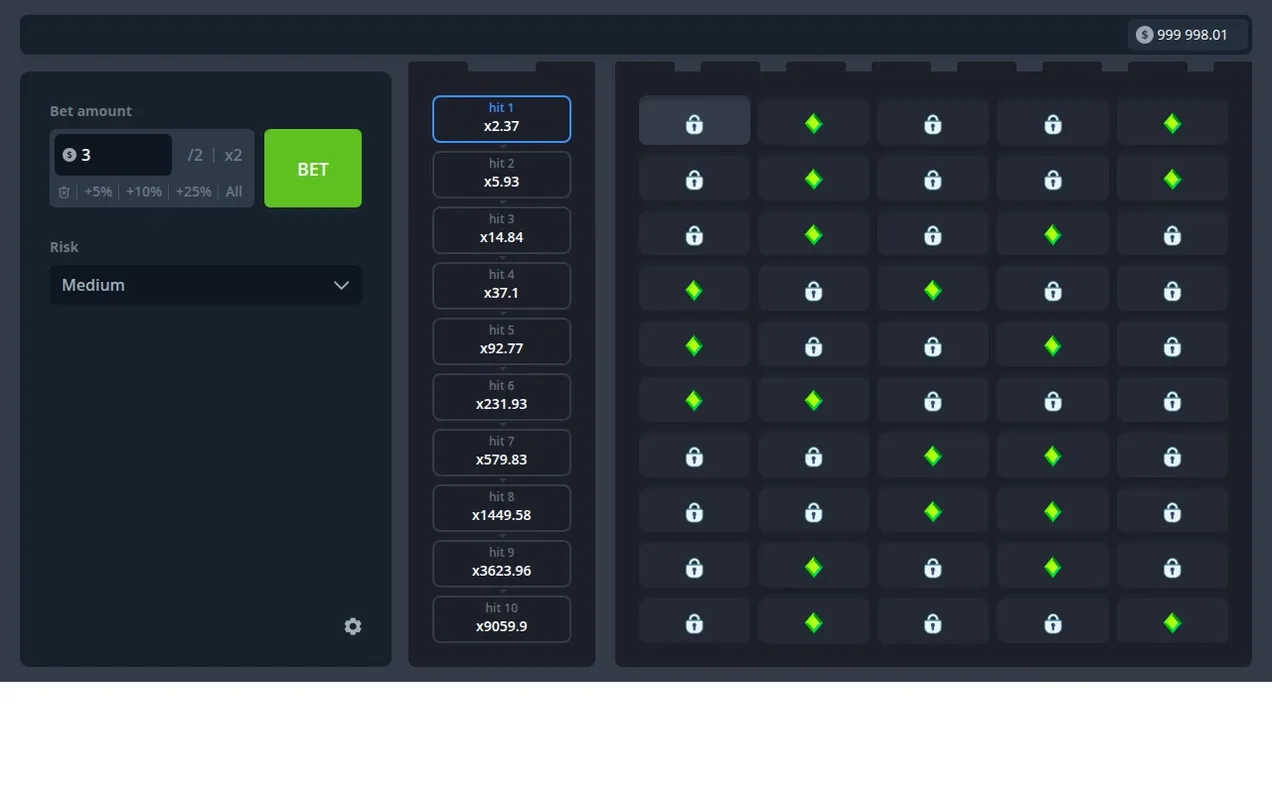
Task: Click the hit 7 x579.83 multiplier
Action: pos(502,452)
